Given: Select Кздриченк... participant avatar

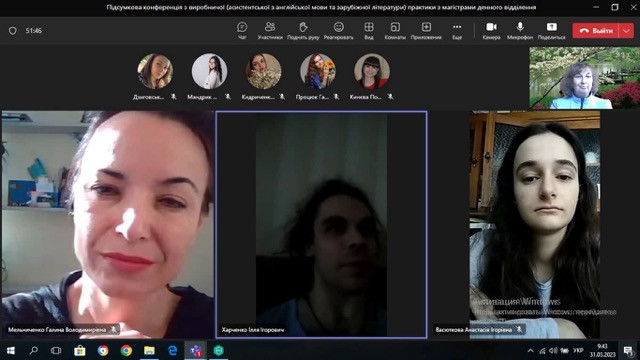Looking at the screenshot, I should 264,71.
